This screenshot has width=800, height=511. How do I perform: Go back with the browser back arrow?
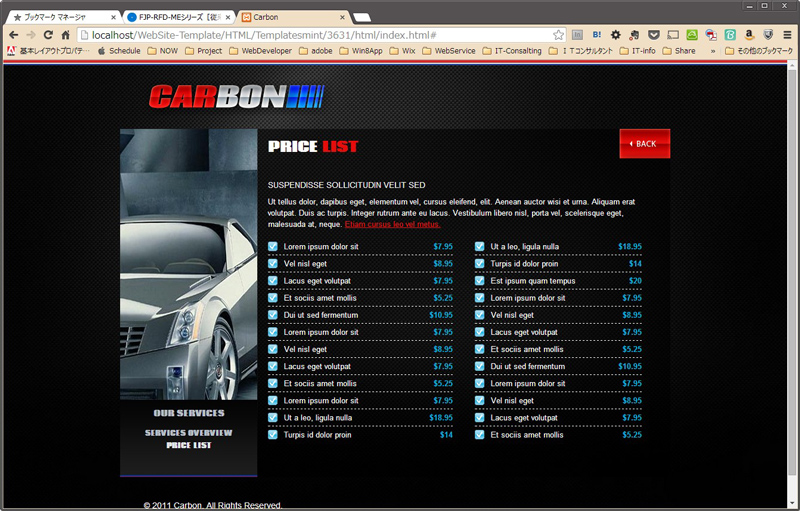14,35
